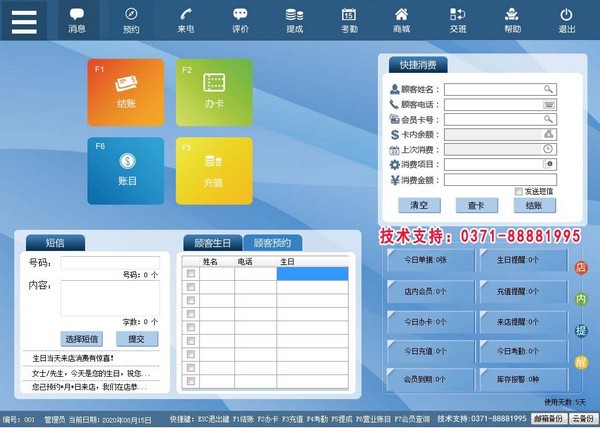Image resolution: width=600 pixels, height=428 pixels.
Task: Open the 考勤 attendance calendar icon
Action: tap(348, 19)
